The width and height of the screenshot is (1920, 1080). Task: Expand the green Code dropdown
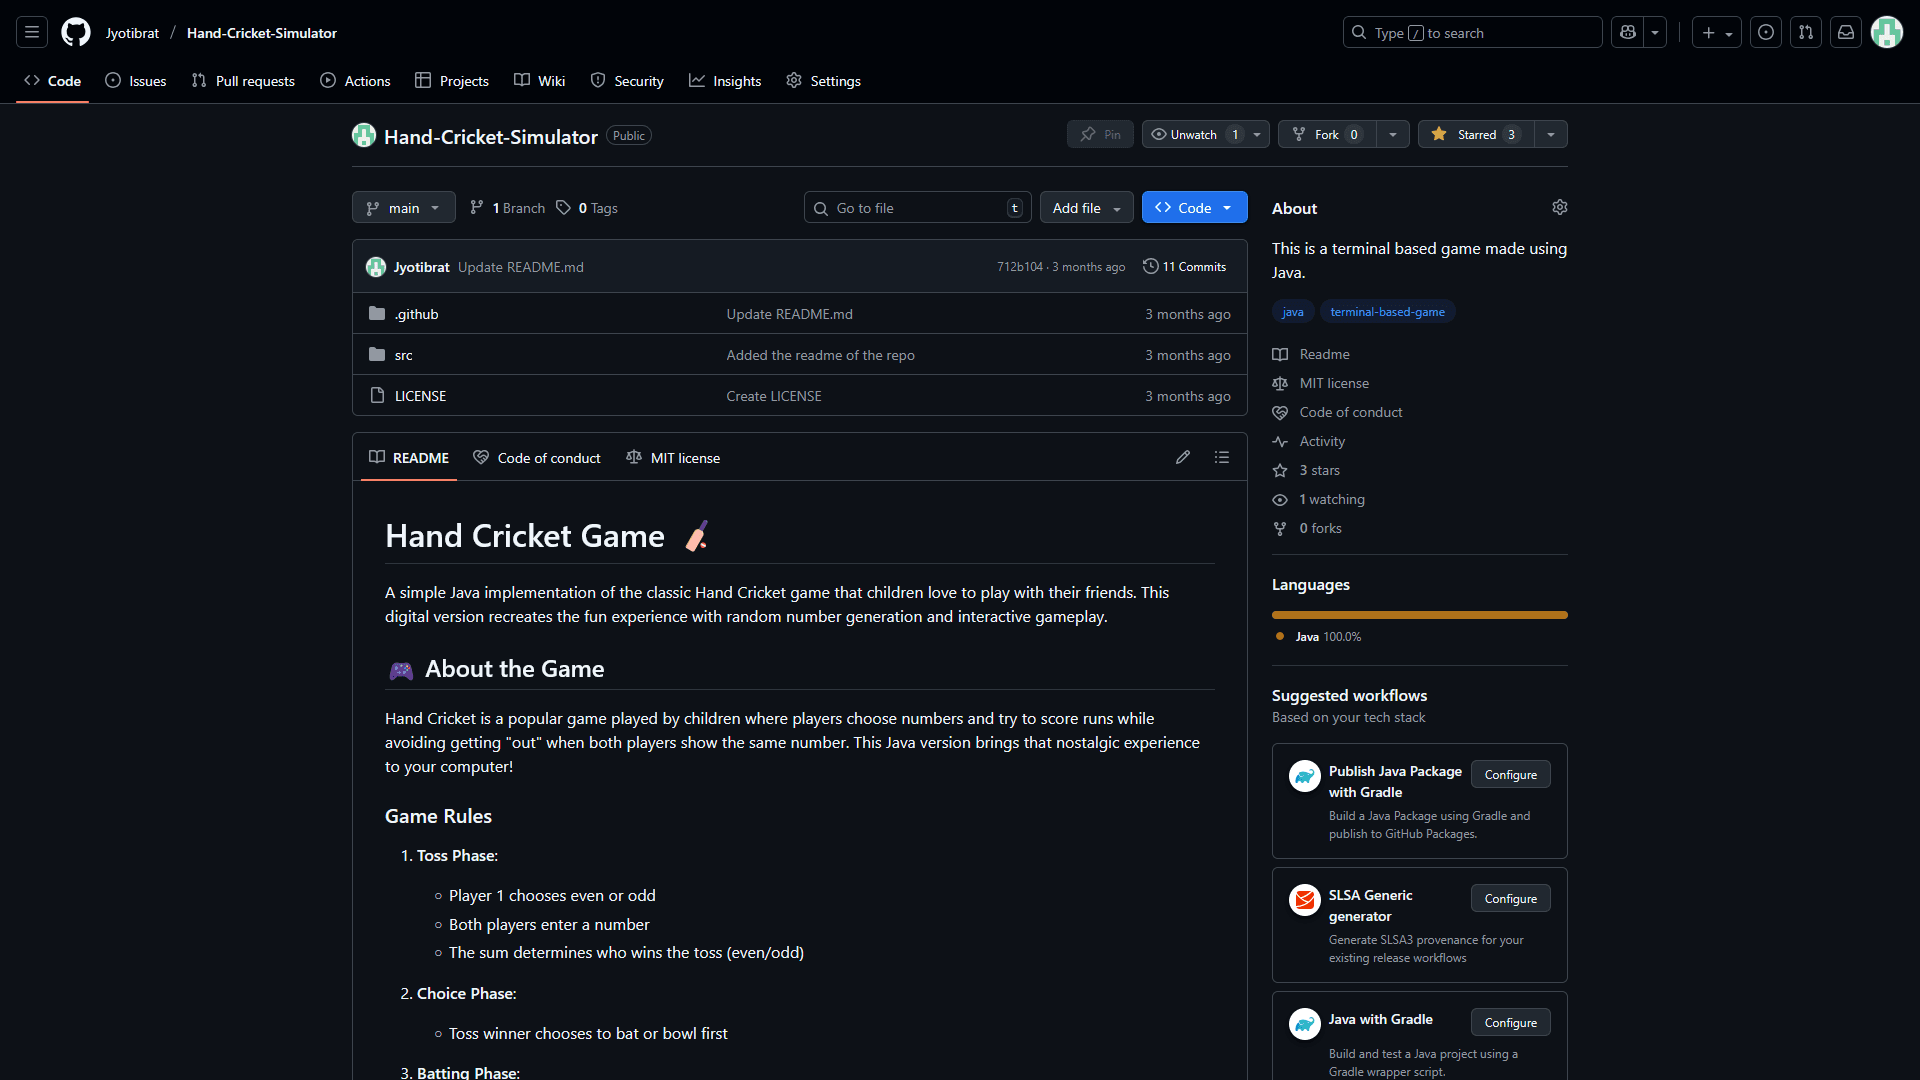coord(1194,208)
